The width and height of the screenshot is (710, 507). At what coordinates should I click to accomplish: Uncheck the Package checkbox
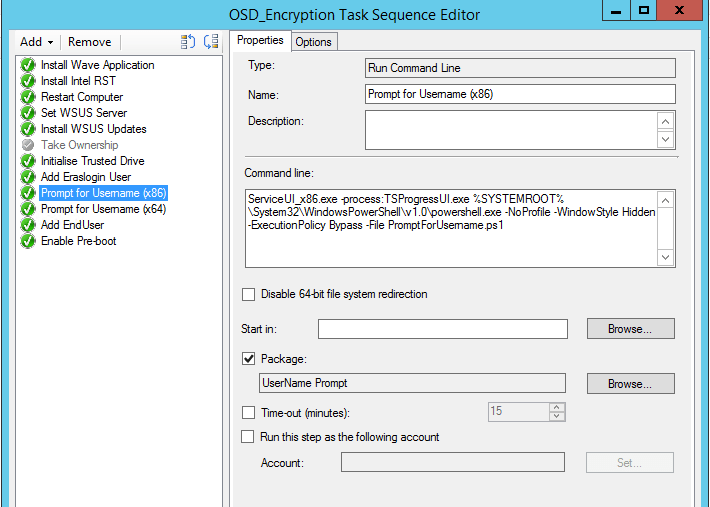click(x=249, y=358)
